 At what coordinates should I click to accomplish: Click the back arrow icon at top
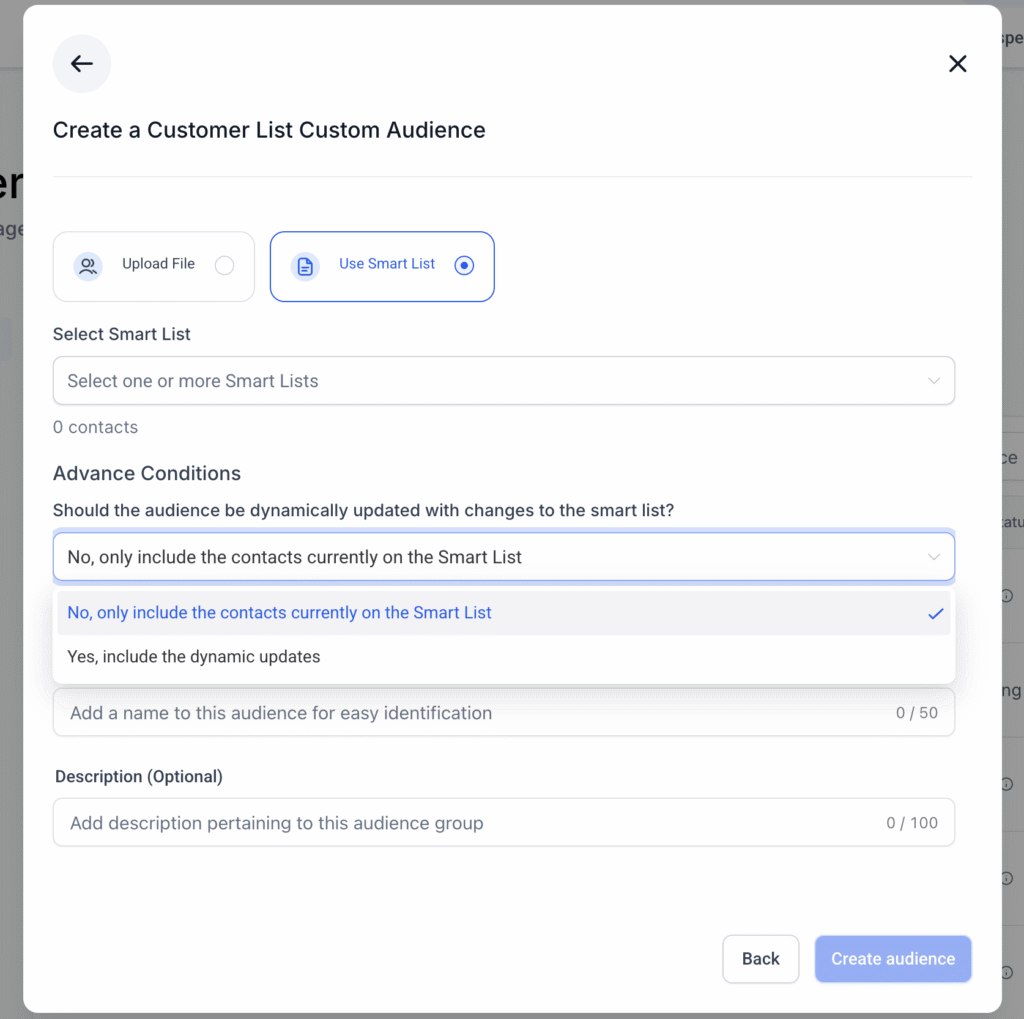click(82, 63)
